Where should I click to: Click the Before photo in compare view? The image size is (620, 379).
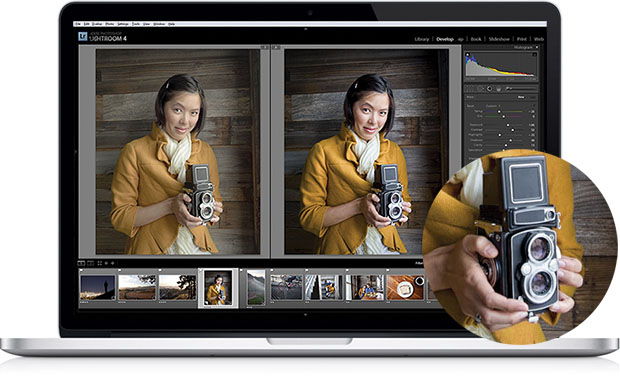(178, 152)
